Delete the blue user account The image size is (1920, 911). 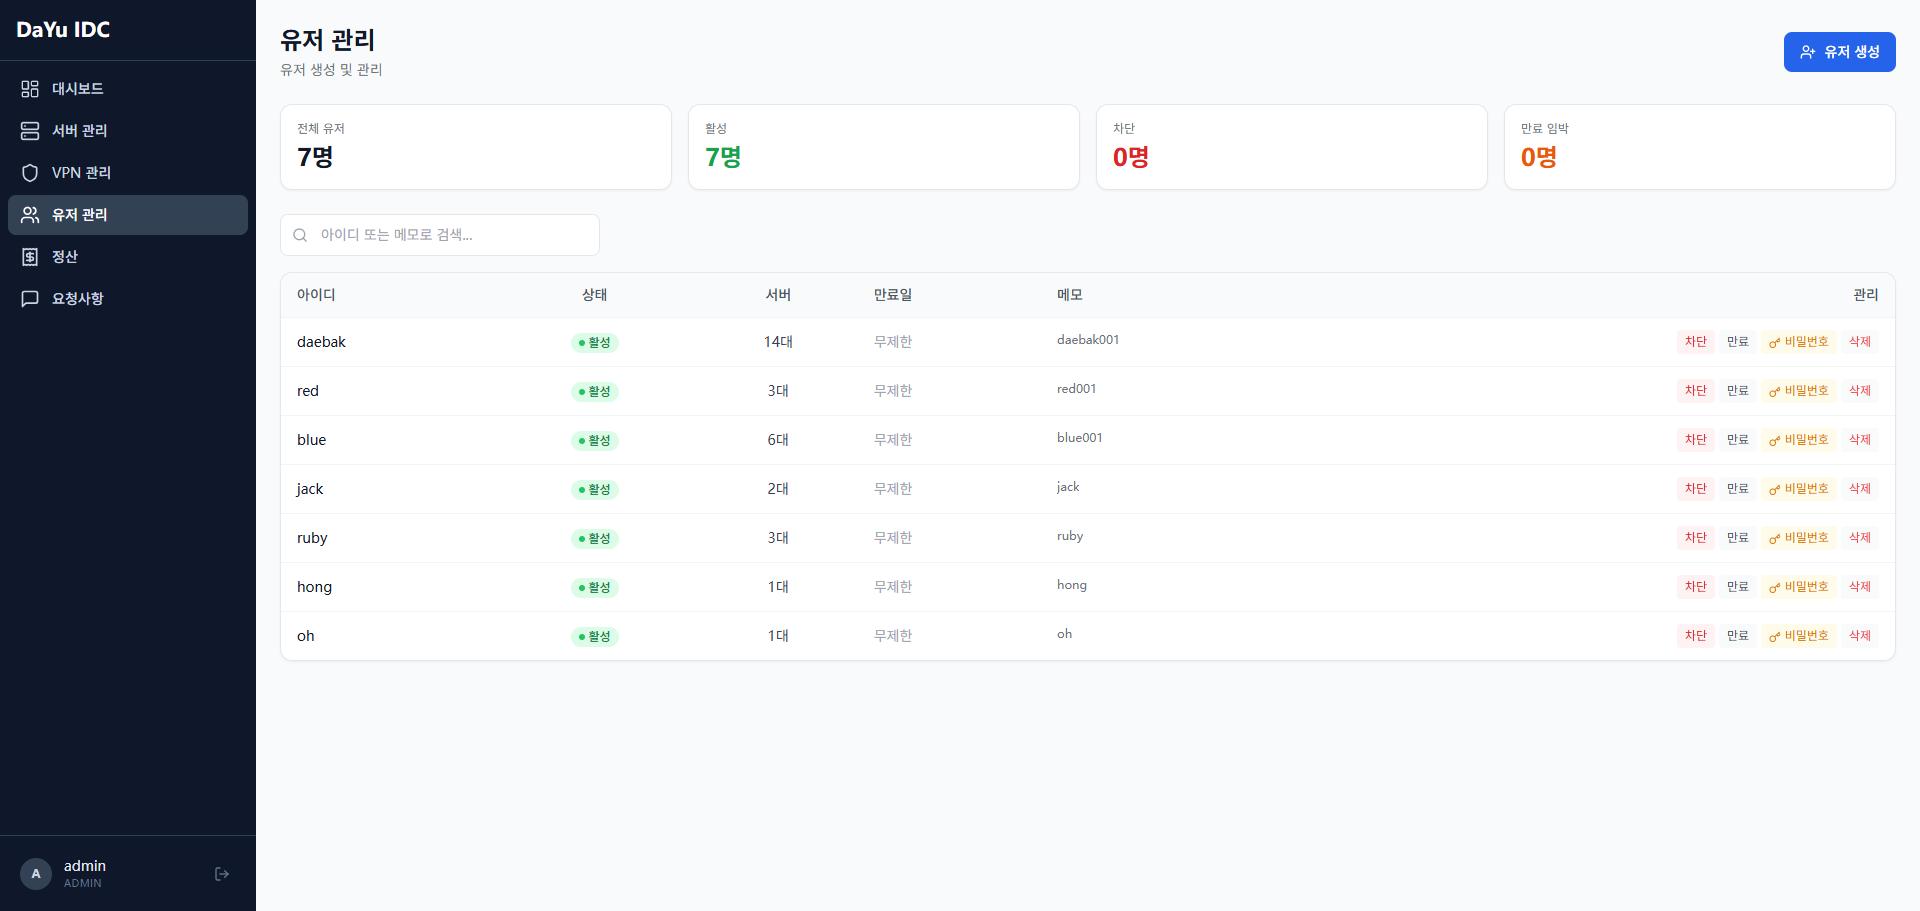[x=1859, y=440]
